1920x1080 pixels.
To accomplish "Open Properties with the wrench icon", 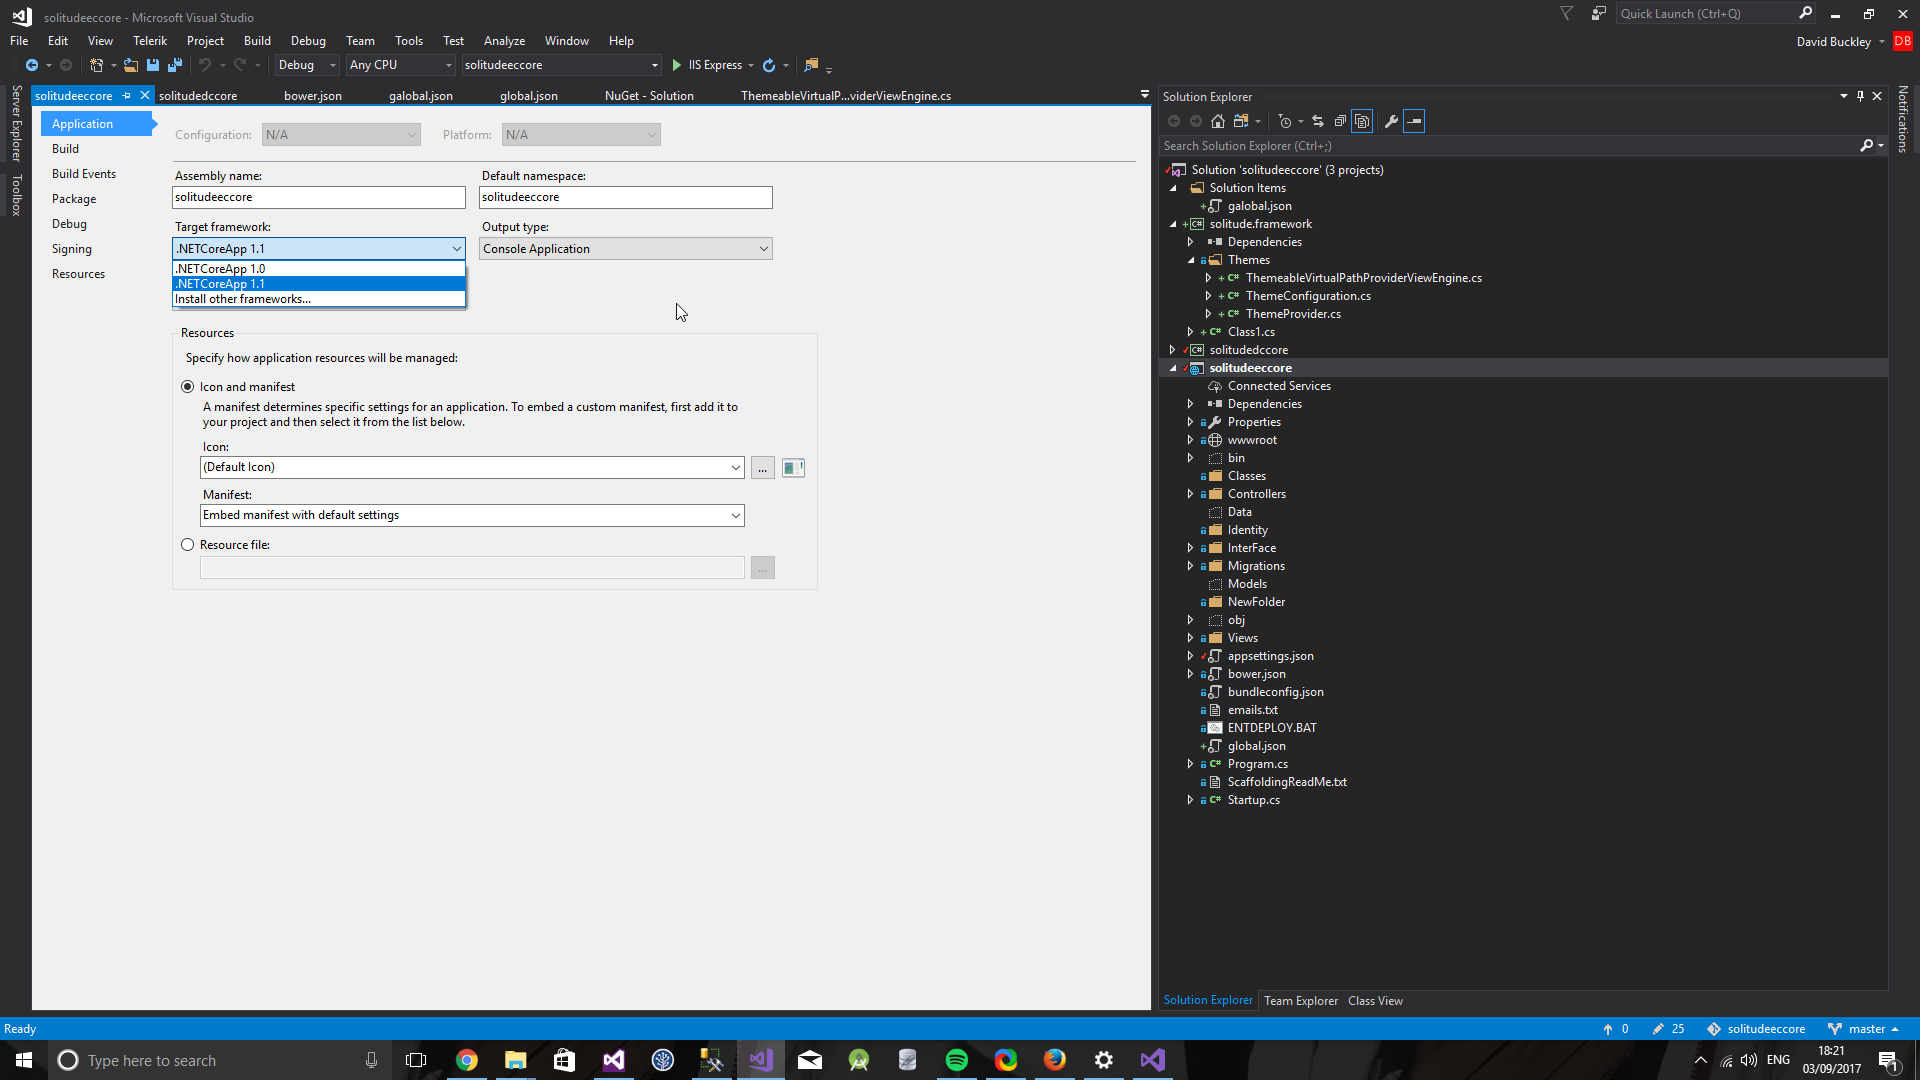I will [x=1391, y=121].
